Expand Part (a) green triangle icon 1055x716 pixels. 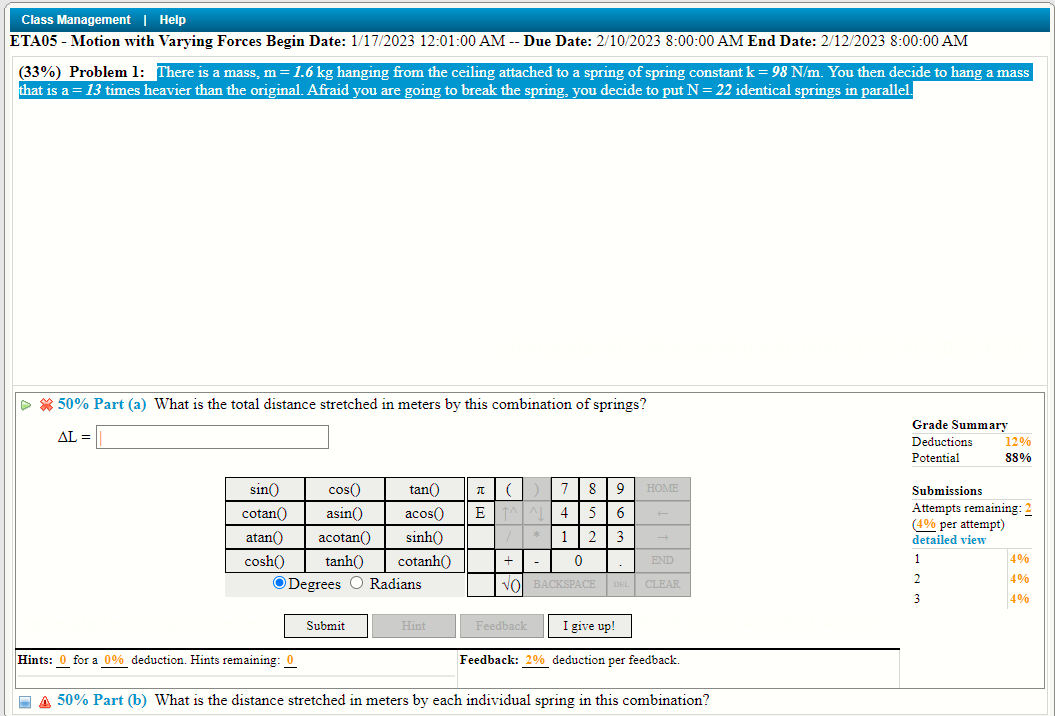(26, 405)
